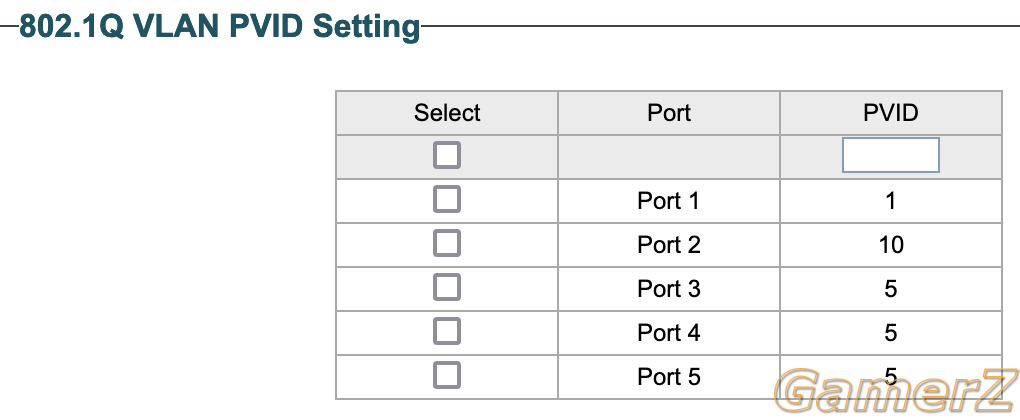Click the Port 4 label cell
The image size is (1020, 420).
(x=669, y=333)
